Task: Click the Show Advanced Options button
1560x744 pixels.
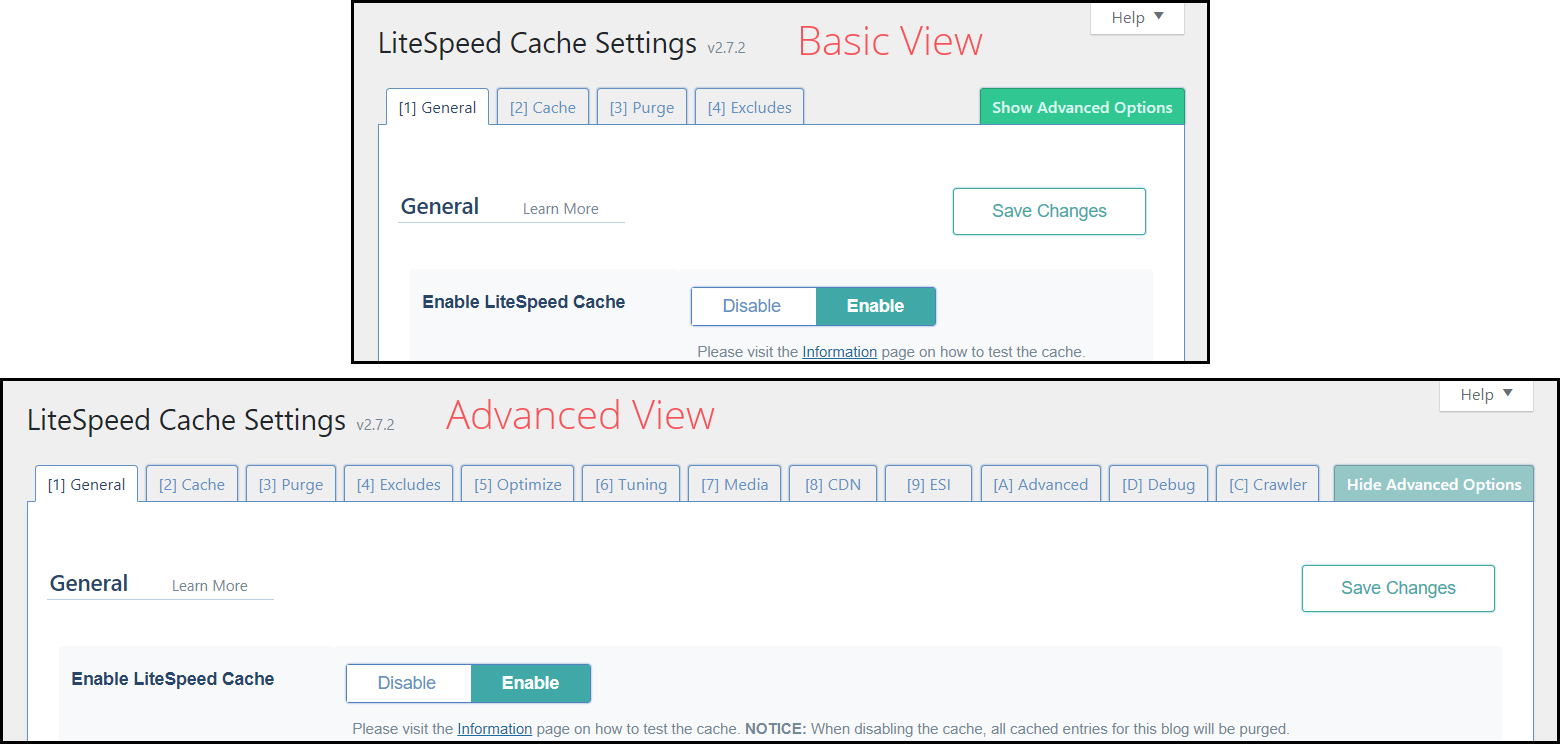Action: click(1082, 107)
